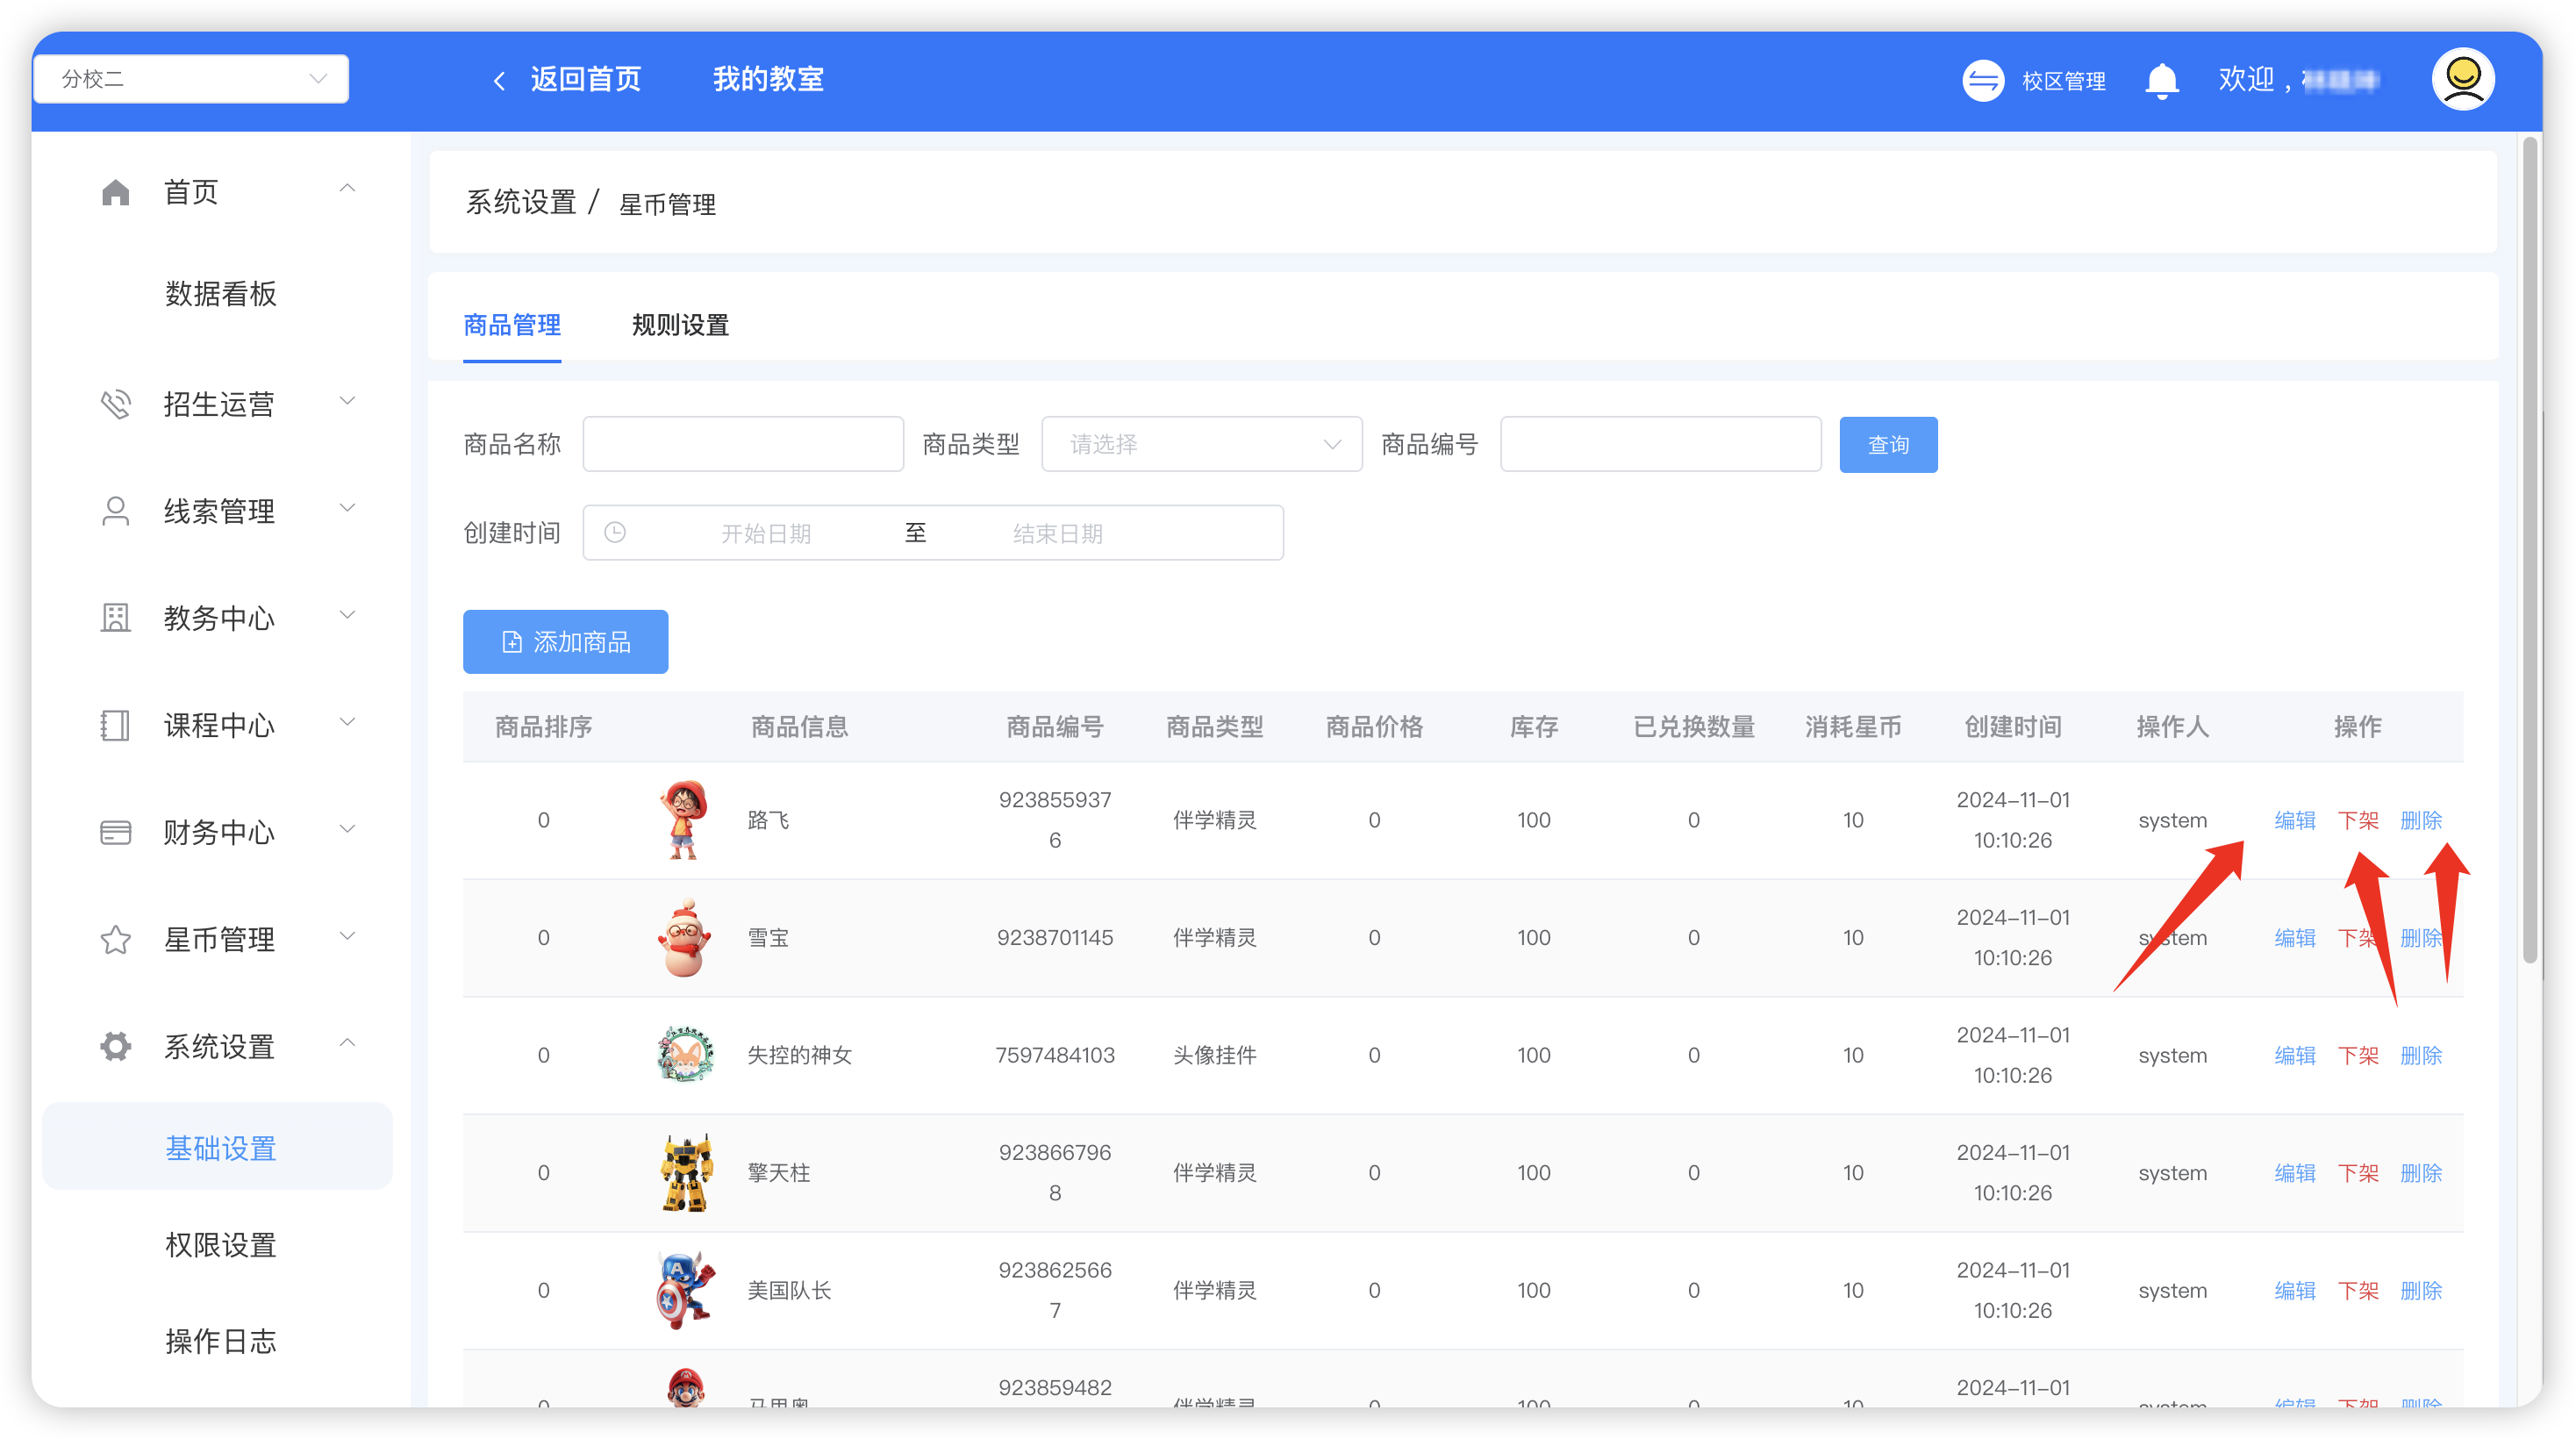Open the user avatar menu

(x=2462, y=79)
